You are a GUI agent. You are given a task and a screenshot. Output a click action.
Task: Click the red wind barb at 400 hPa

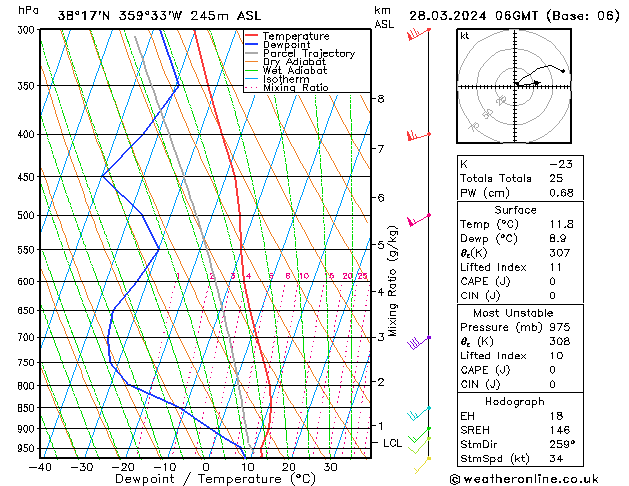(x=419, y=136)
